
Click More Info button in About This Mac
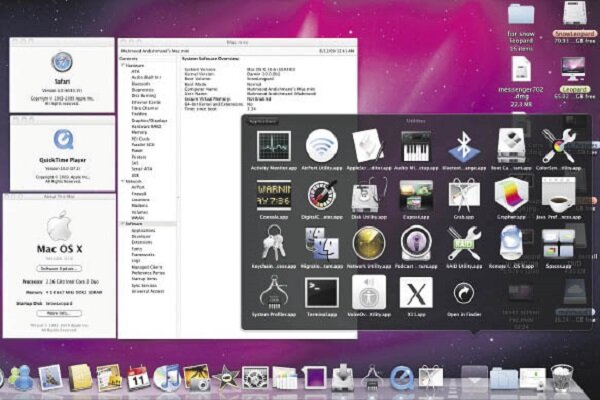(x=59, y=313)
